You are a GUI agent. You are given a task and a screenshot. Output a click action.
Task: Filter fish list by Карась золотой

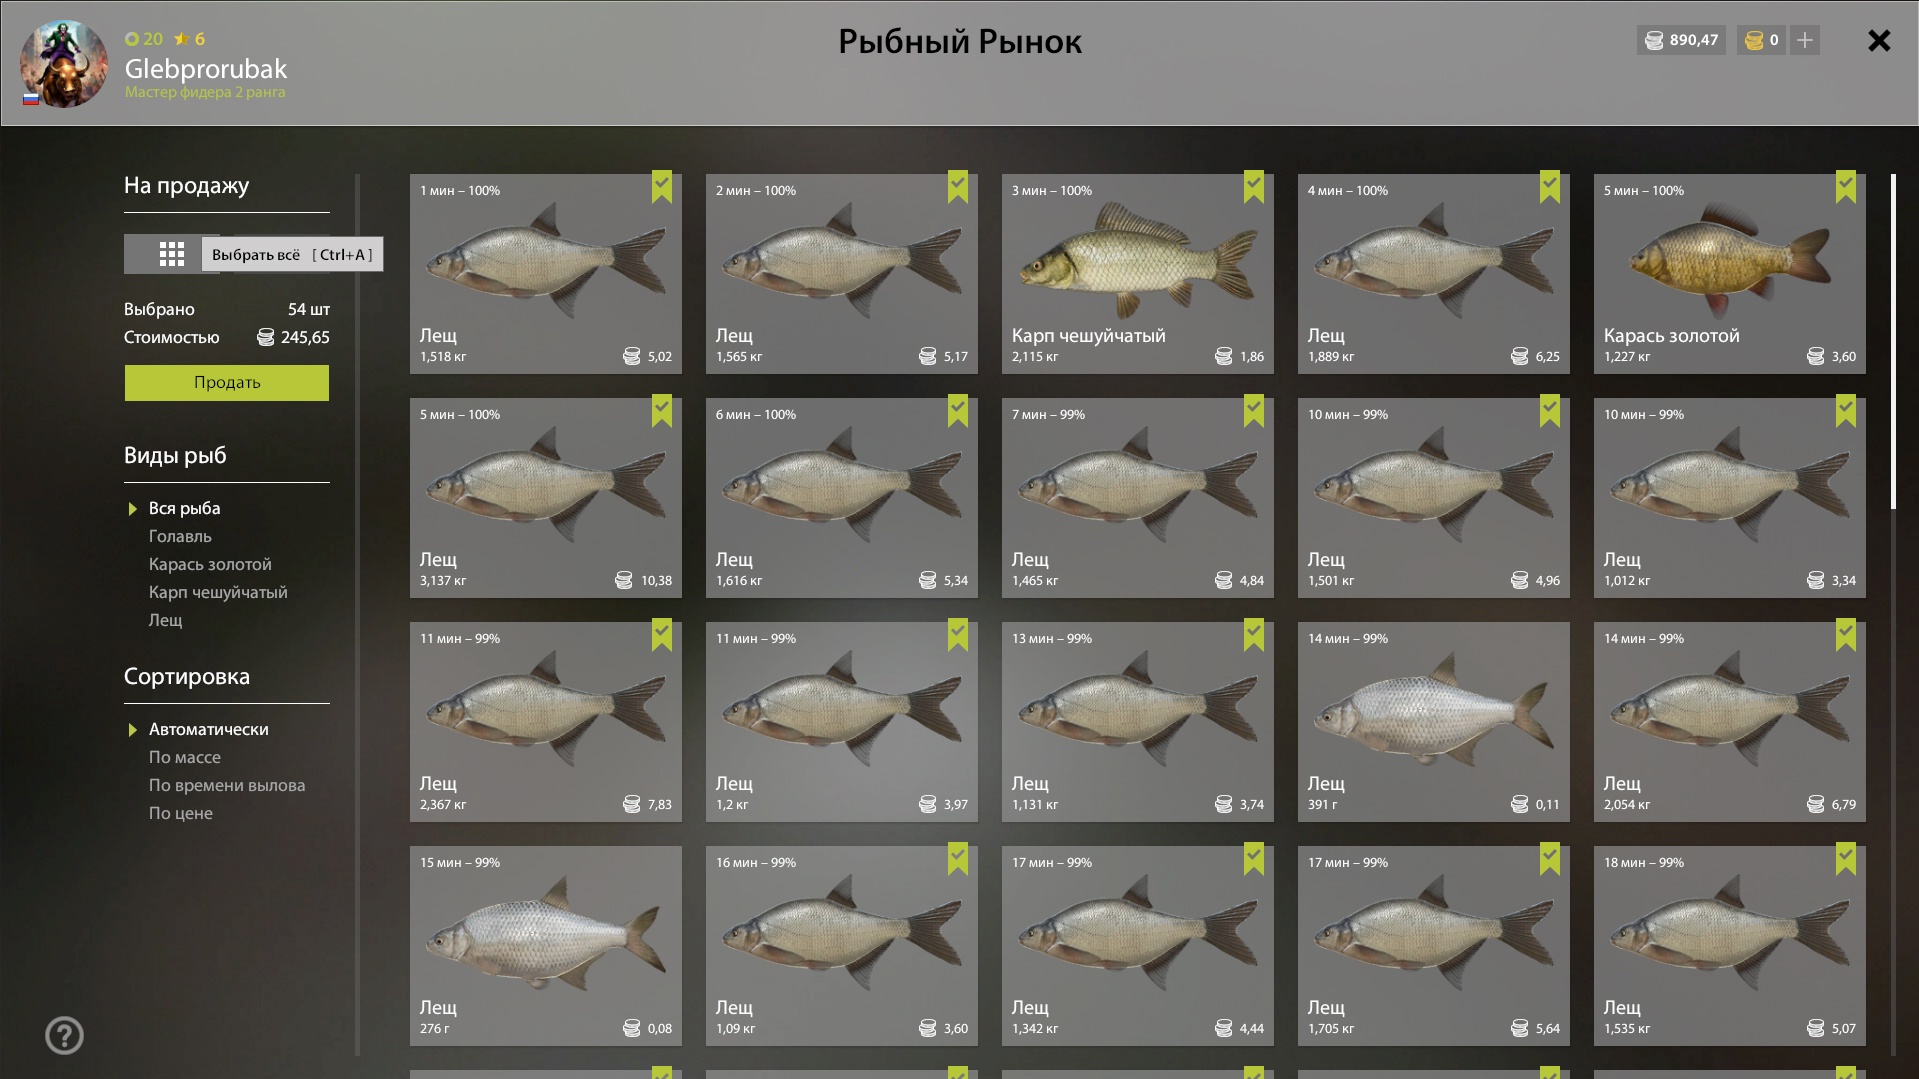(210, 564)
